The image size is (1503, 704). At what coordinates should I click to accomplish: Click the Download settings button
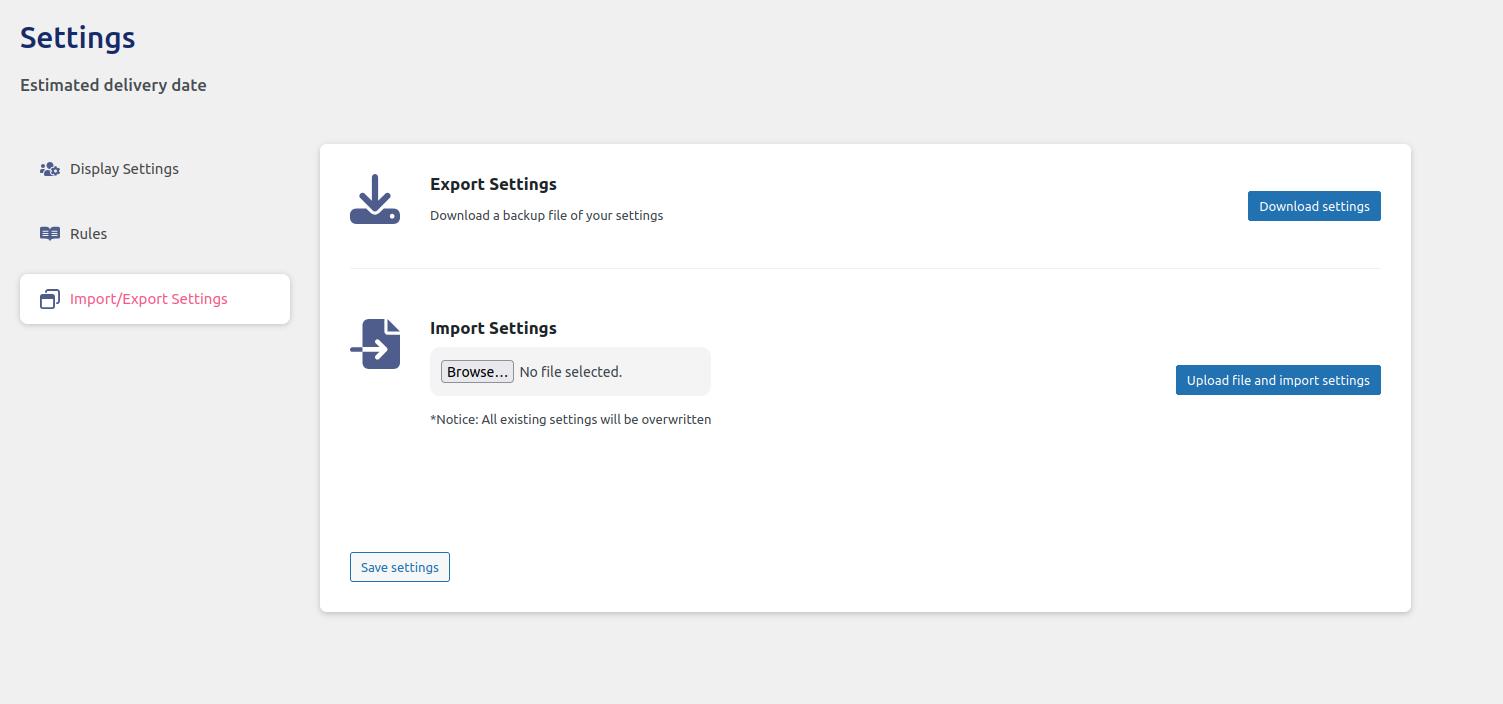click(x=1314, y=206)
